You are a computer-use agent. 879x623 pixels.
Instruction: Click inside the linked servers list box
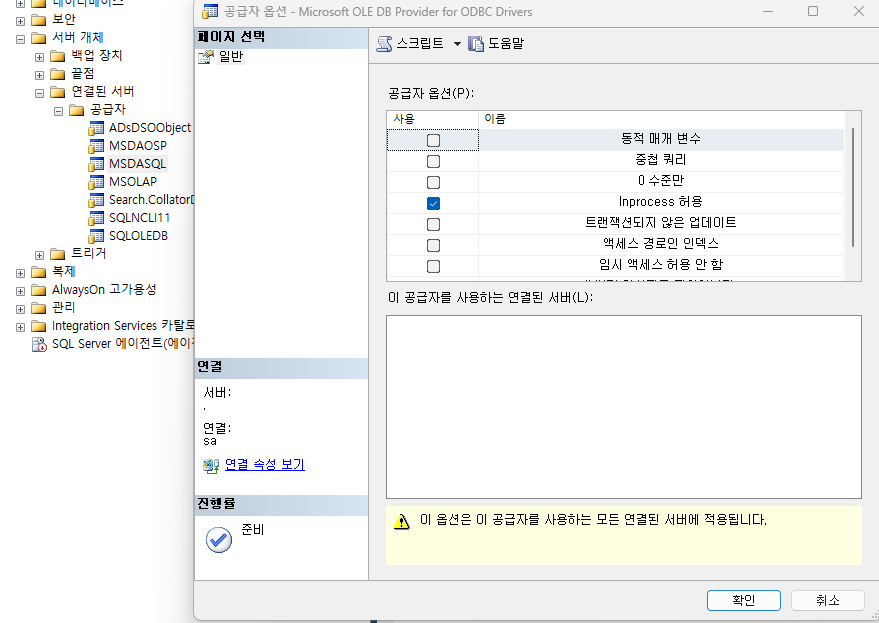click(624, 407)
